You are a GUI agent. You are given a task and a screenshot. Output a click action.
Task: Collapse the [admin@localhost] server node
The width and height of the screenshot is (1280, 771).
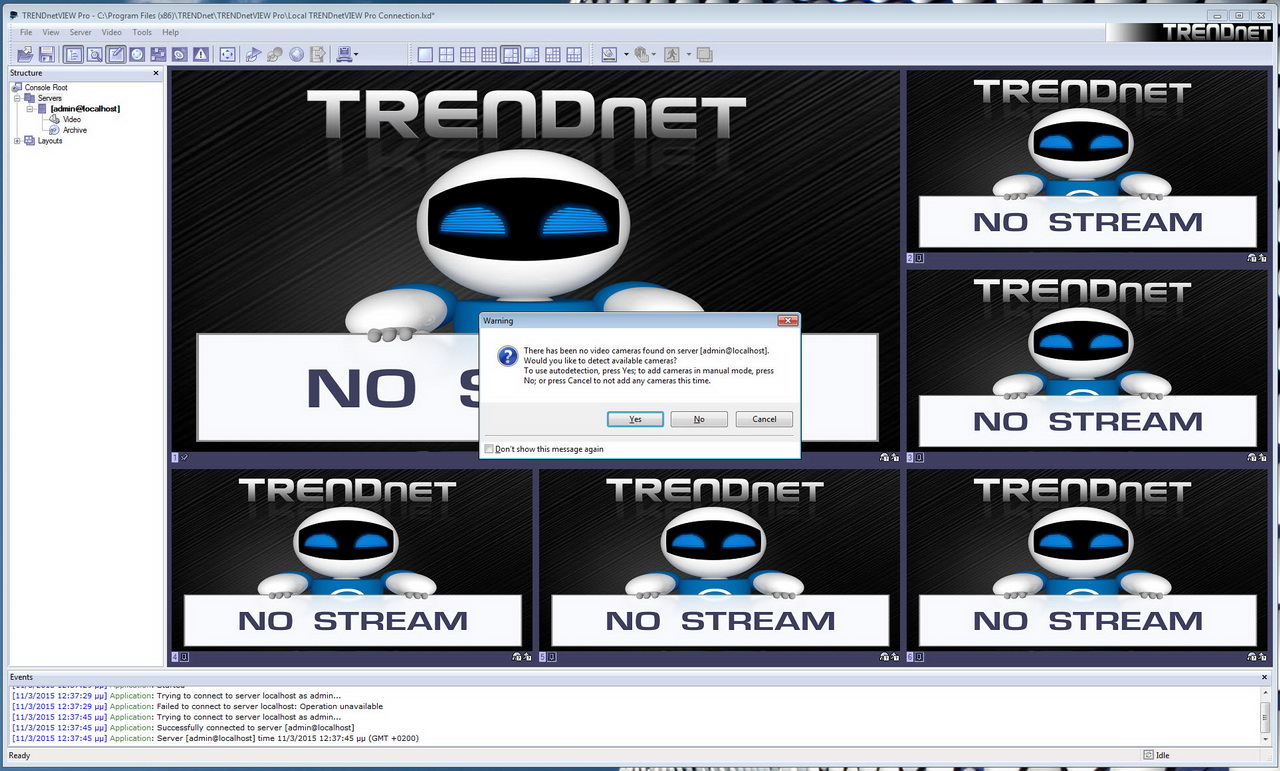click(30, 109)
